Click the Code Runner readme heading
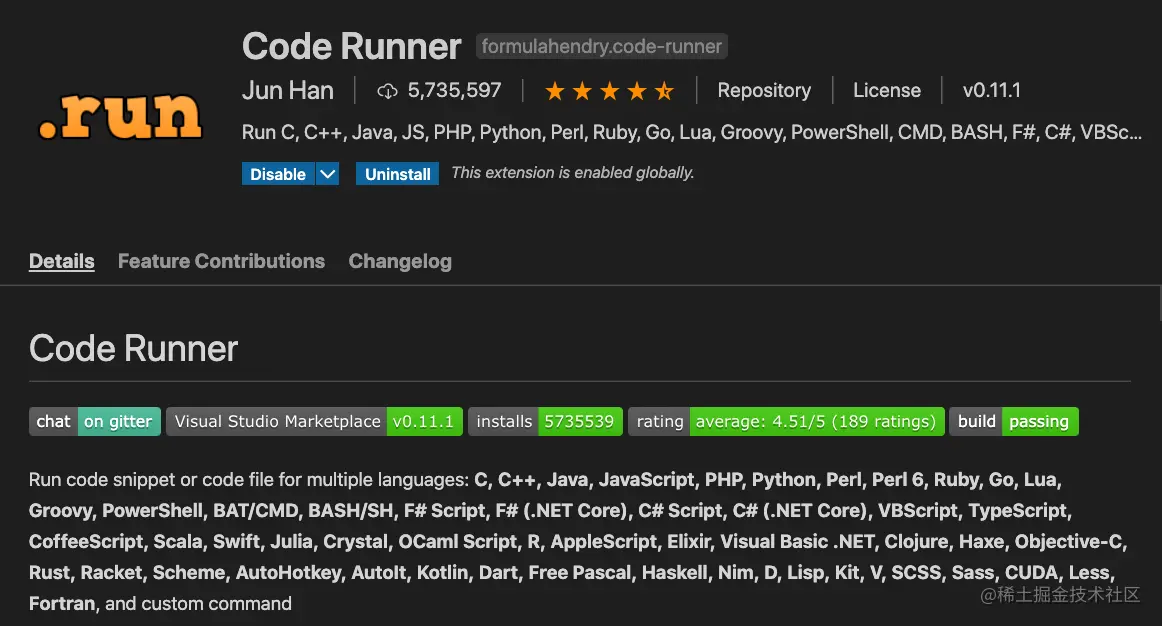Viewport: 1162px width, 626px height. tap(133, 348)
